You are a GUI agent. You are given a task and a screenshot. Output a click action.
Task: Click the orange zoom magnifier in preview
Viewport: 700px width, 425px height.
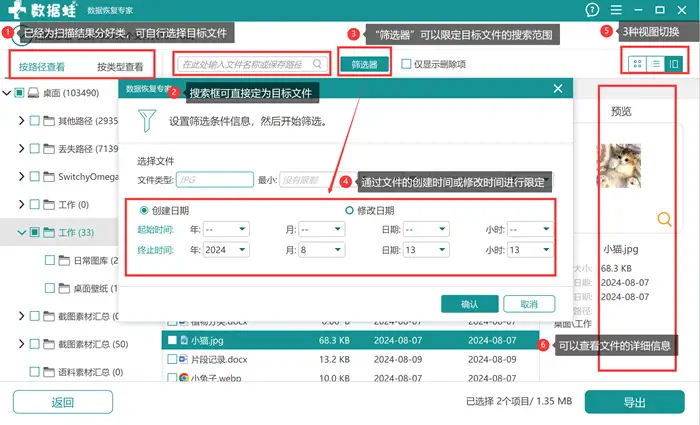coord(664,219)
